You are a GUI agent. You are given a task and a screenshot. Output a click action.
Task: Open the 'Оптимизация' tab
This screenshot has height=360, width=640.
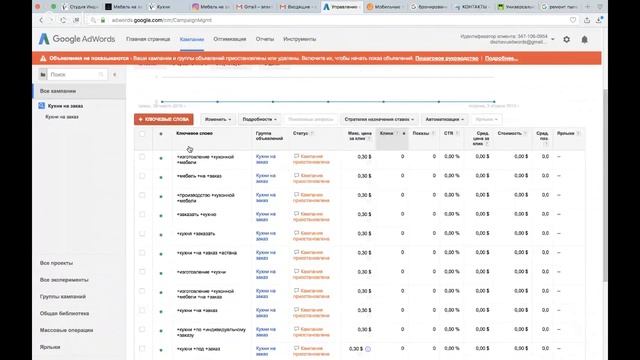click(230, 39)
